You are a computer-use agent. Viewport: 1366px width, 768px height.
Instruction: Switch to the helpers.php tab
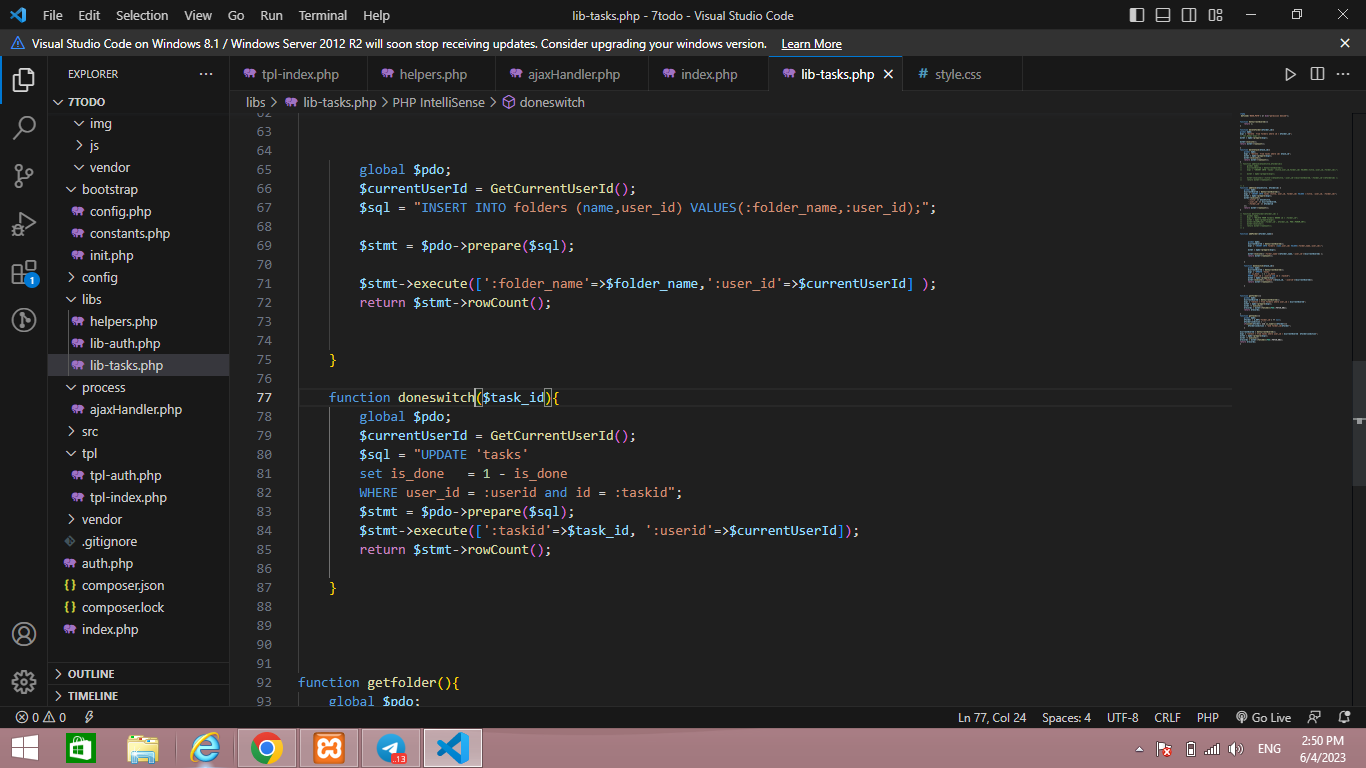click(433, 74)
